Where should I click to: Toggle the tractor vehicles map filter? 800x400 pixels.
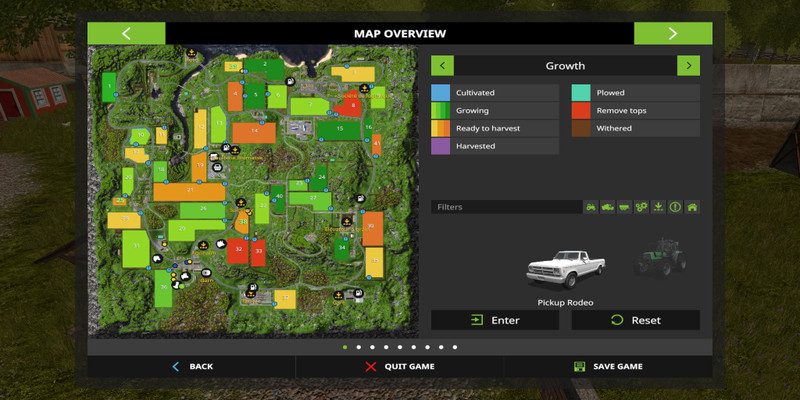pyautogui.click(x=591, y=207)
